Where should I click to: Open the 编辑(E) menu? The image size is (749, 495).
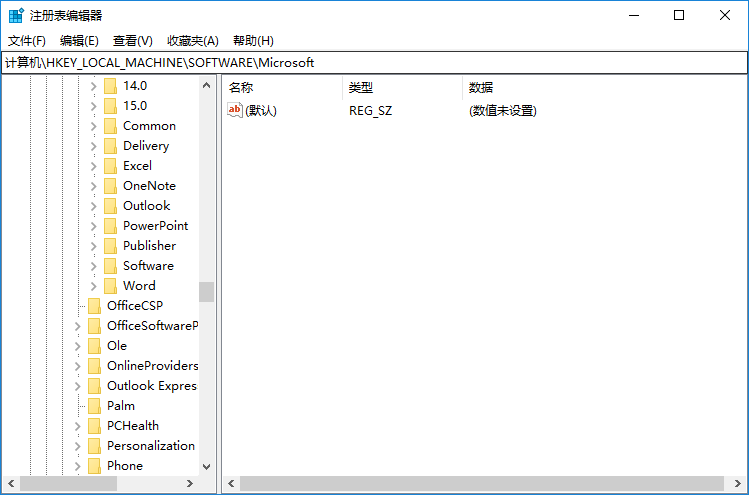click(79, 41)
